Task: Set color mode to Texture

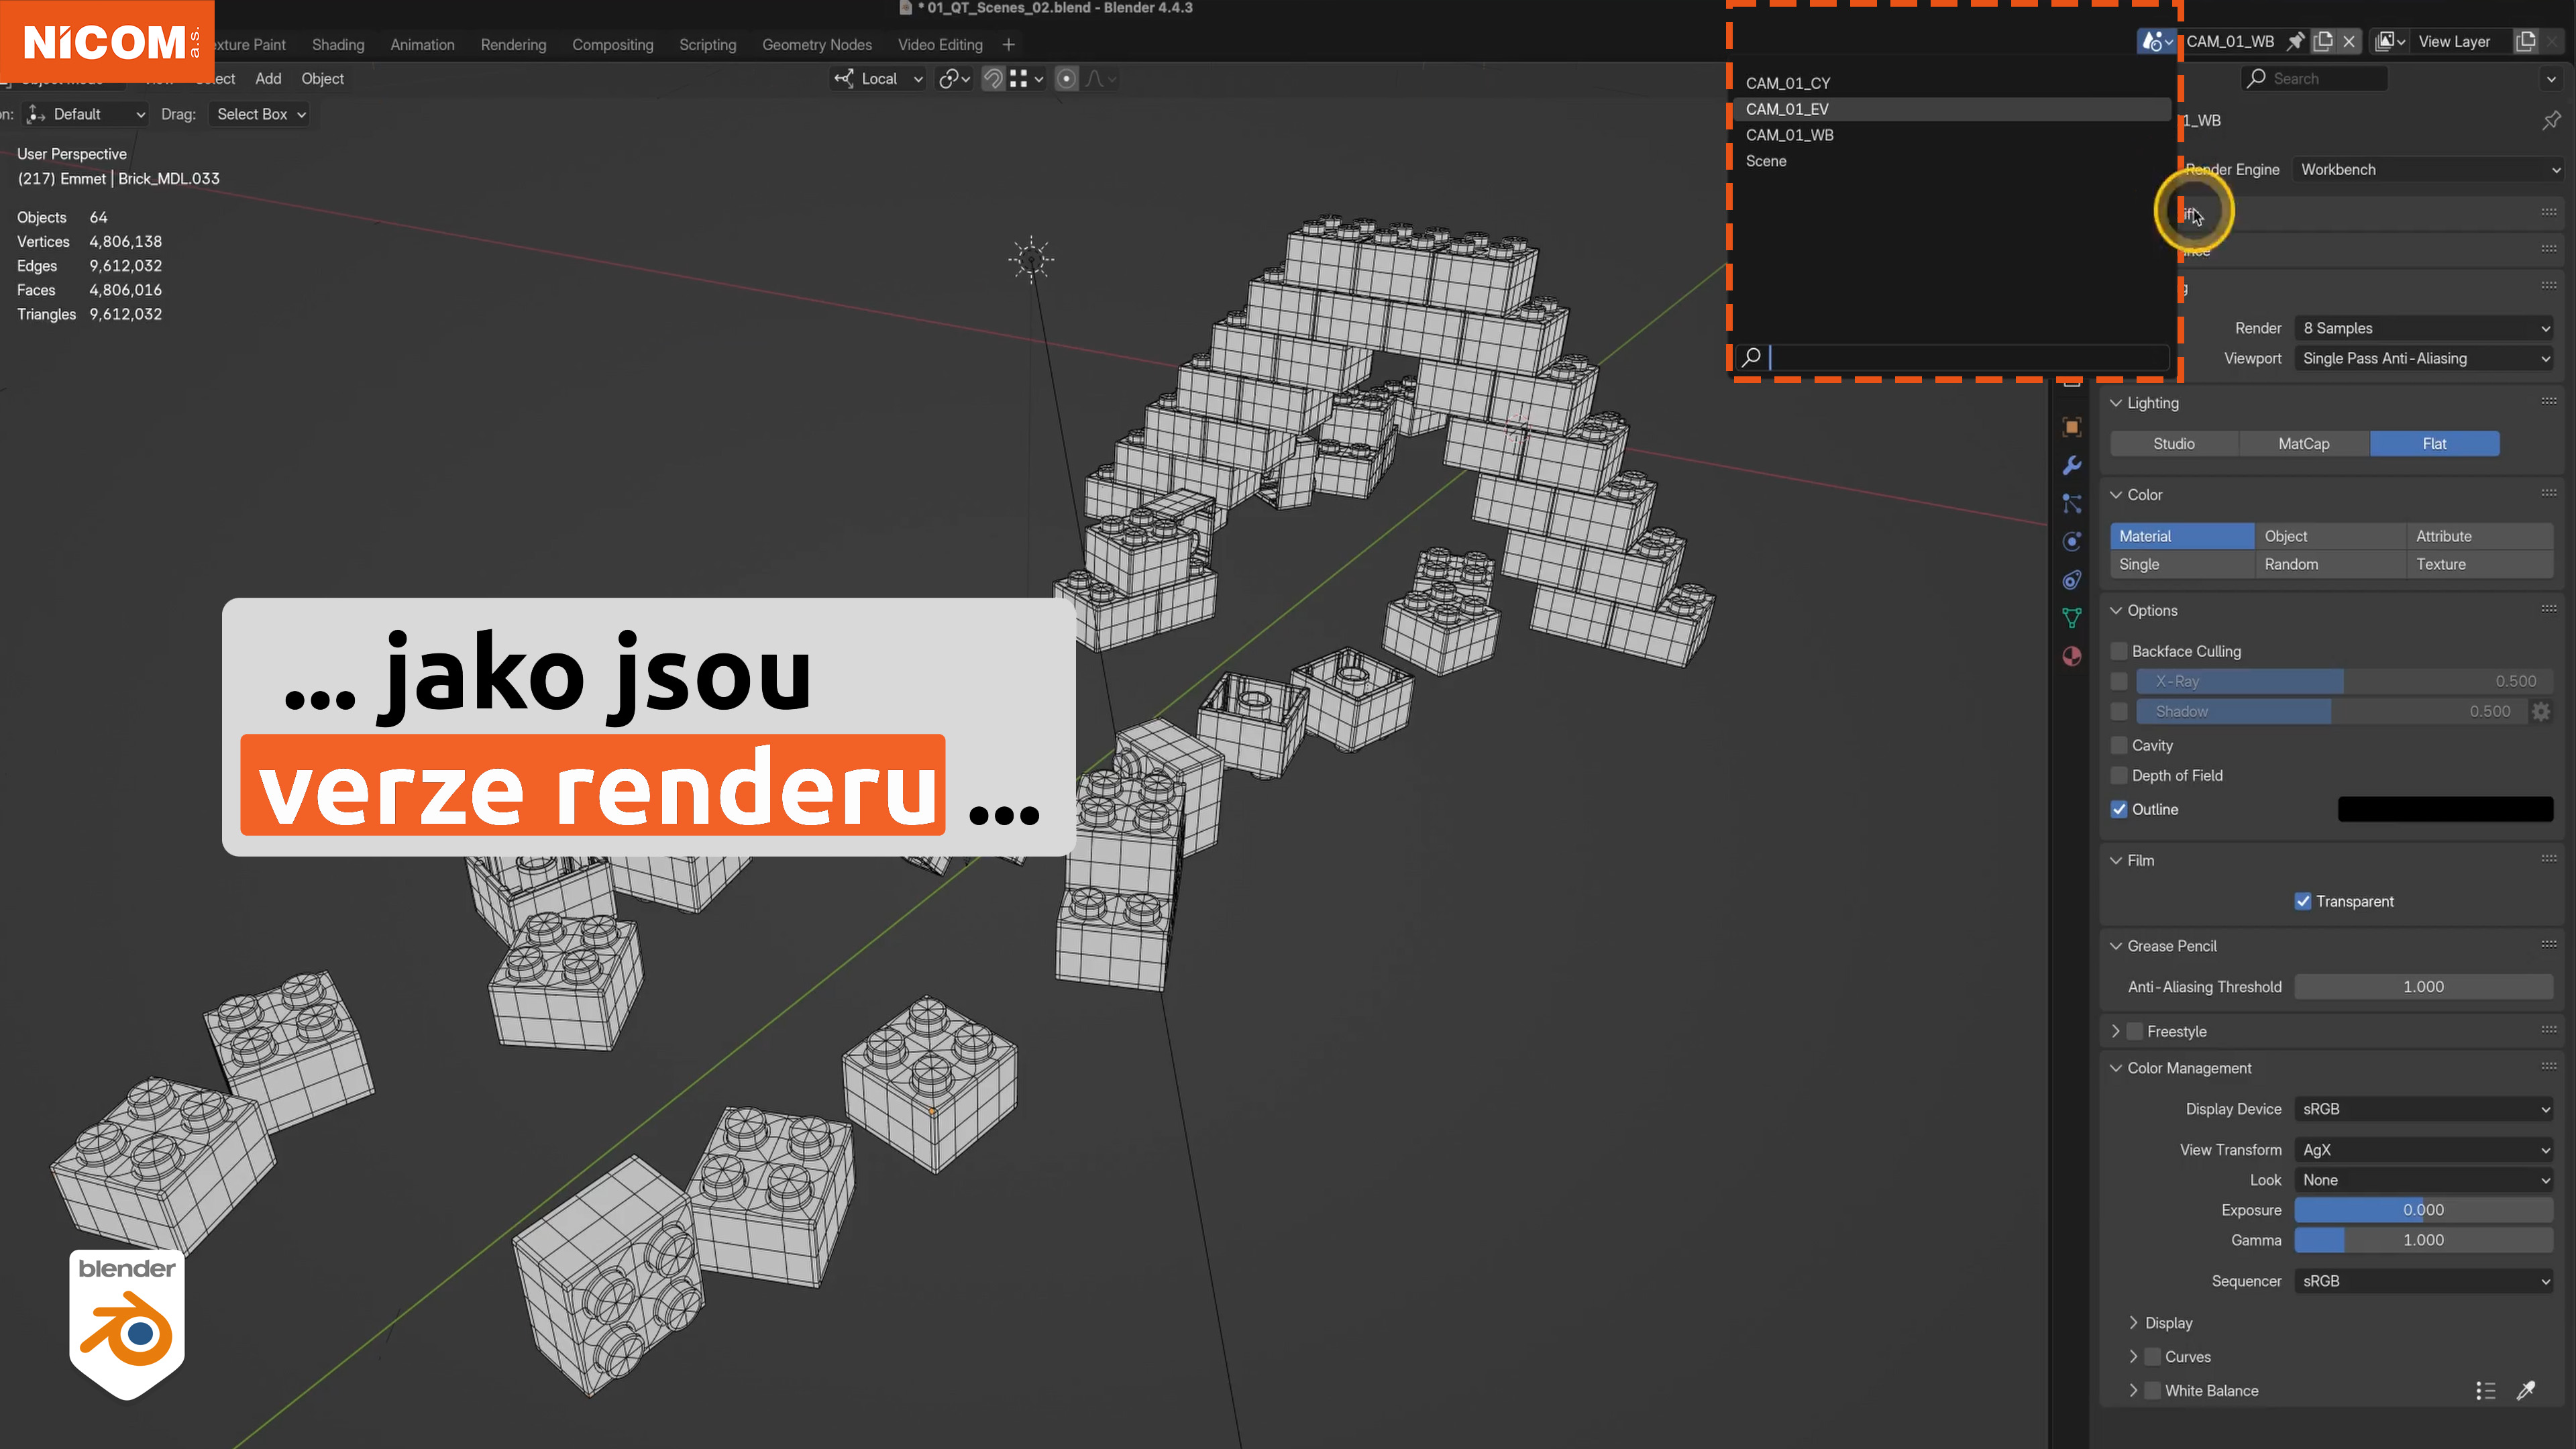Action: [x=2480, y=564]
